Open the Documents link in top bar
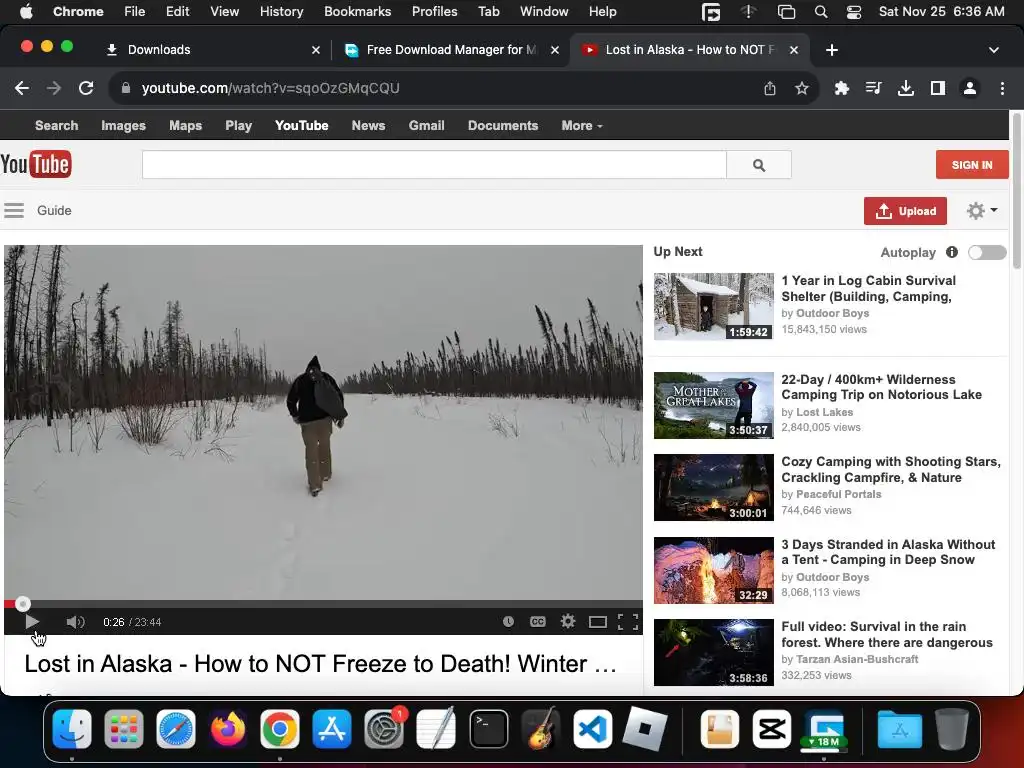Viewport: 1024px width, 768px height. (x=503, y=125)
